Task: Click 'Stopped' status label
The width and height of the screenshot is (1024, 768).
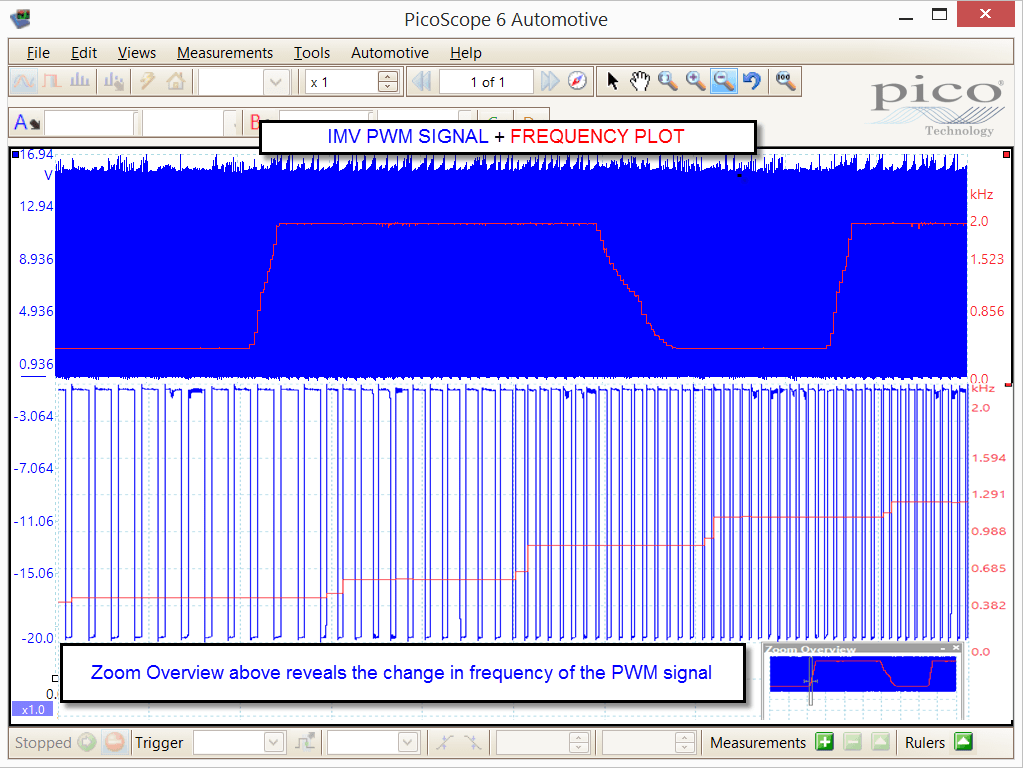Action: point(43,743)
